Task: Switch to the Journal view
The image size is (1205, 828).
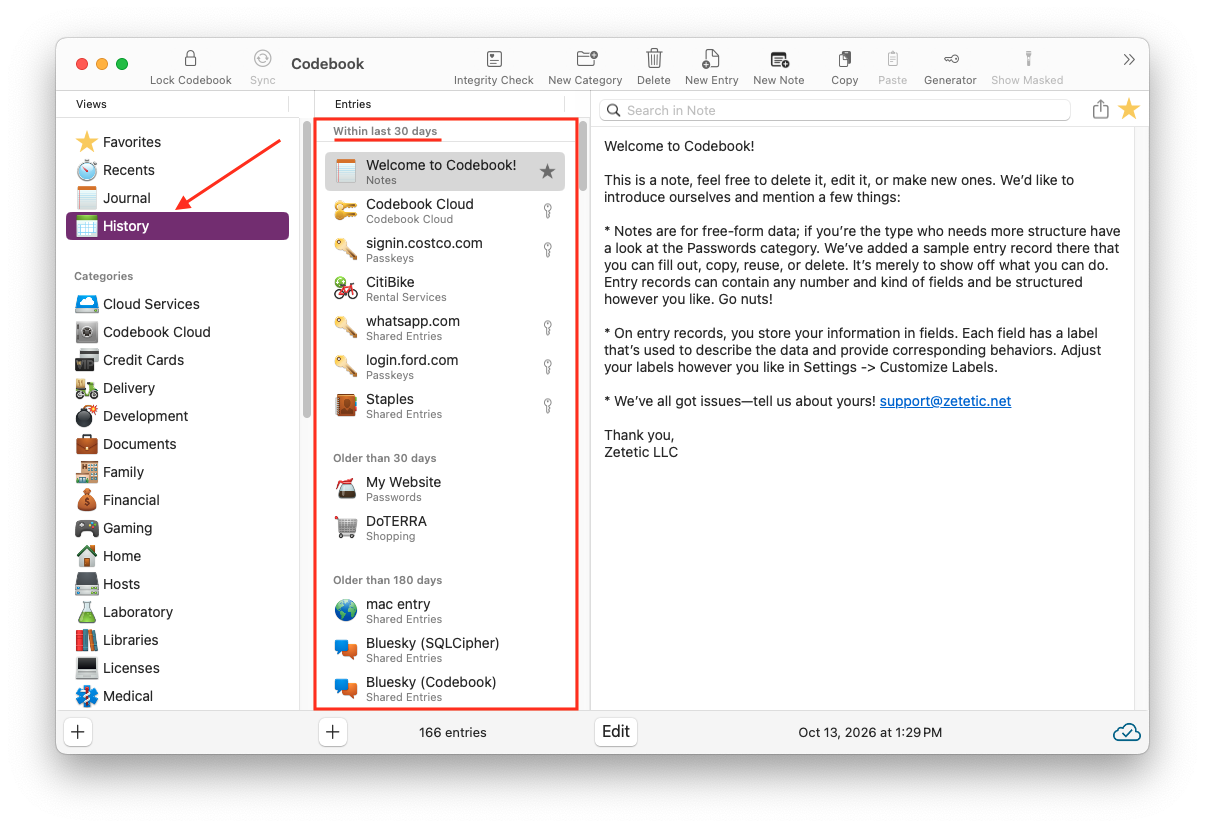Action: pyautogui.click(x=177, y=198)
